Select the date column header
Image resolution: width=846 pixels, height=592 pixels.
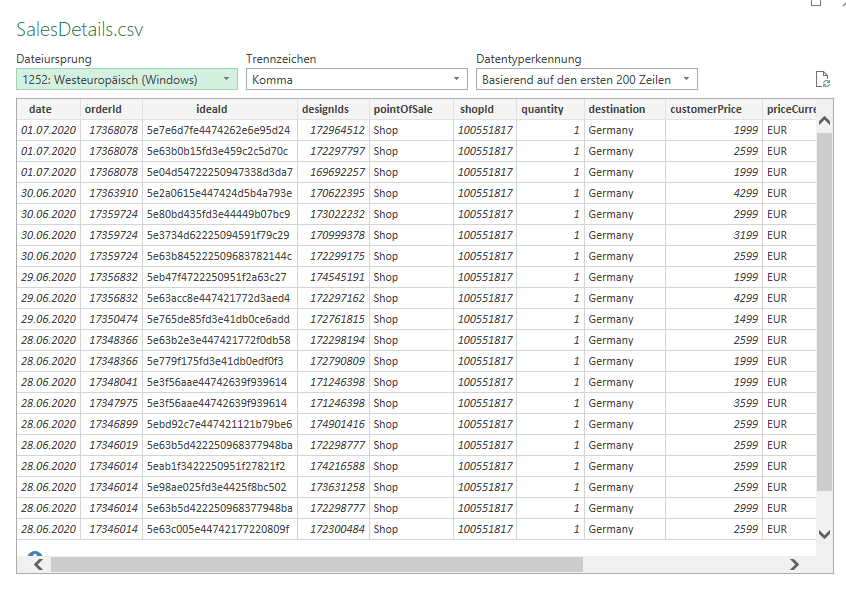tap(41, 109)
